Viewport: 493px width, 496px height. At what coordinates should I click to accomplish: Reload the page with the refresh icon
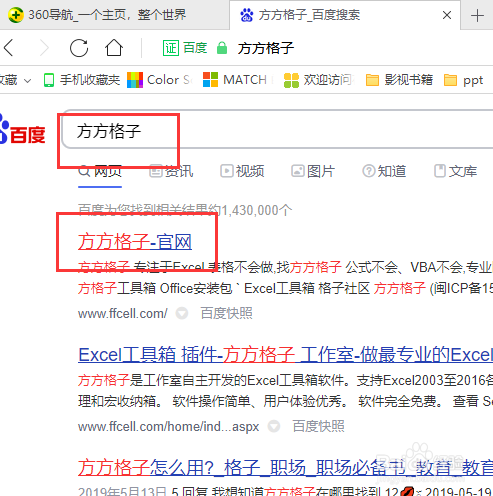(79, 48)
